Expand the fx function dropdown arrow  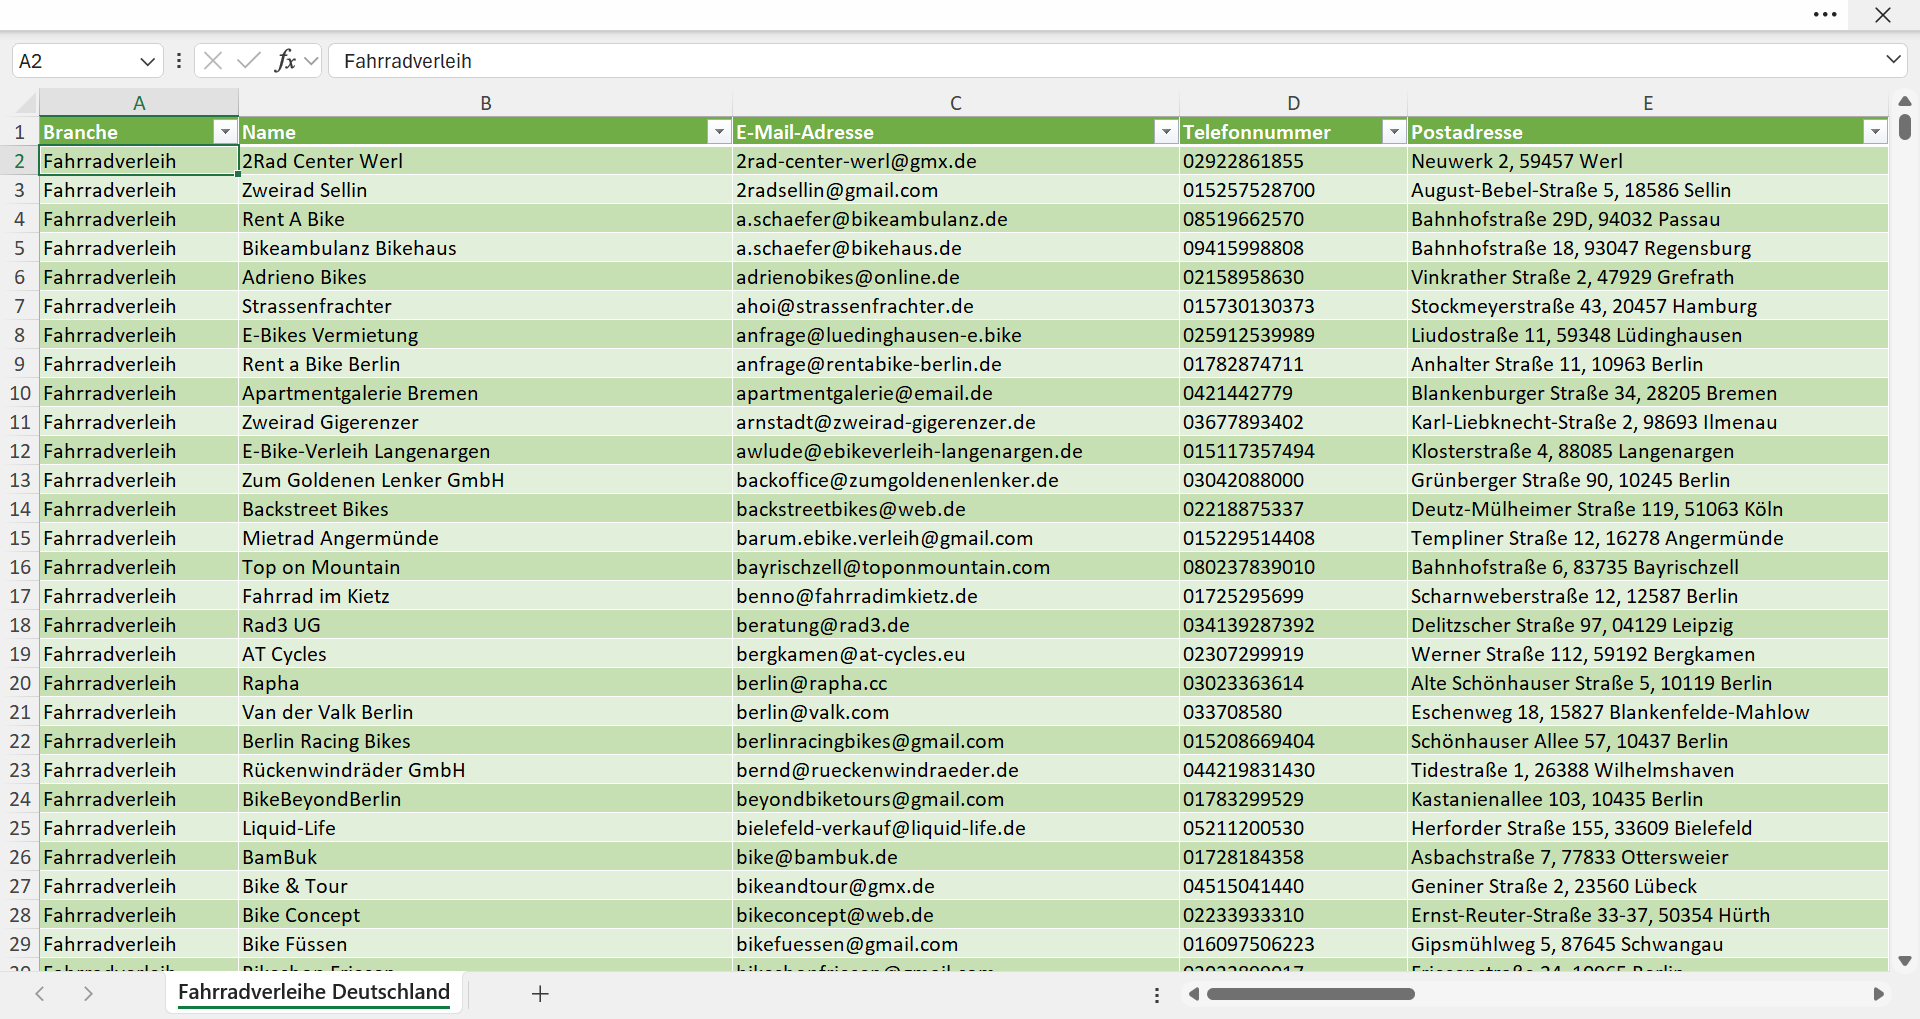(x=311, y=61)
